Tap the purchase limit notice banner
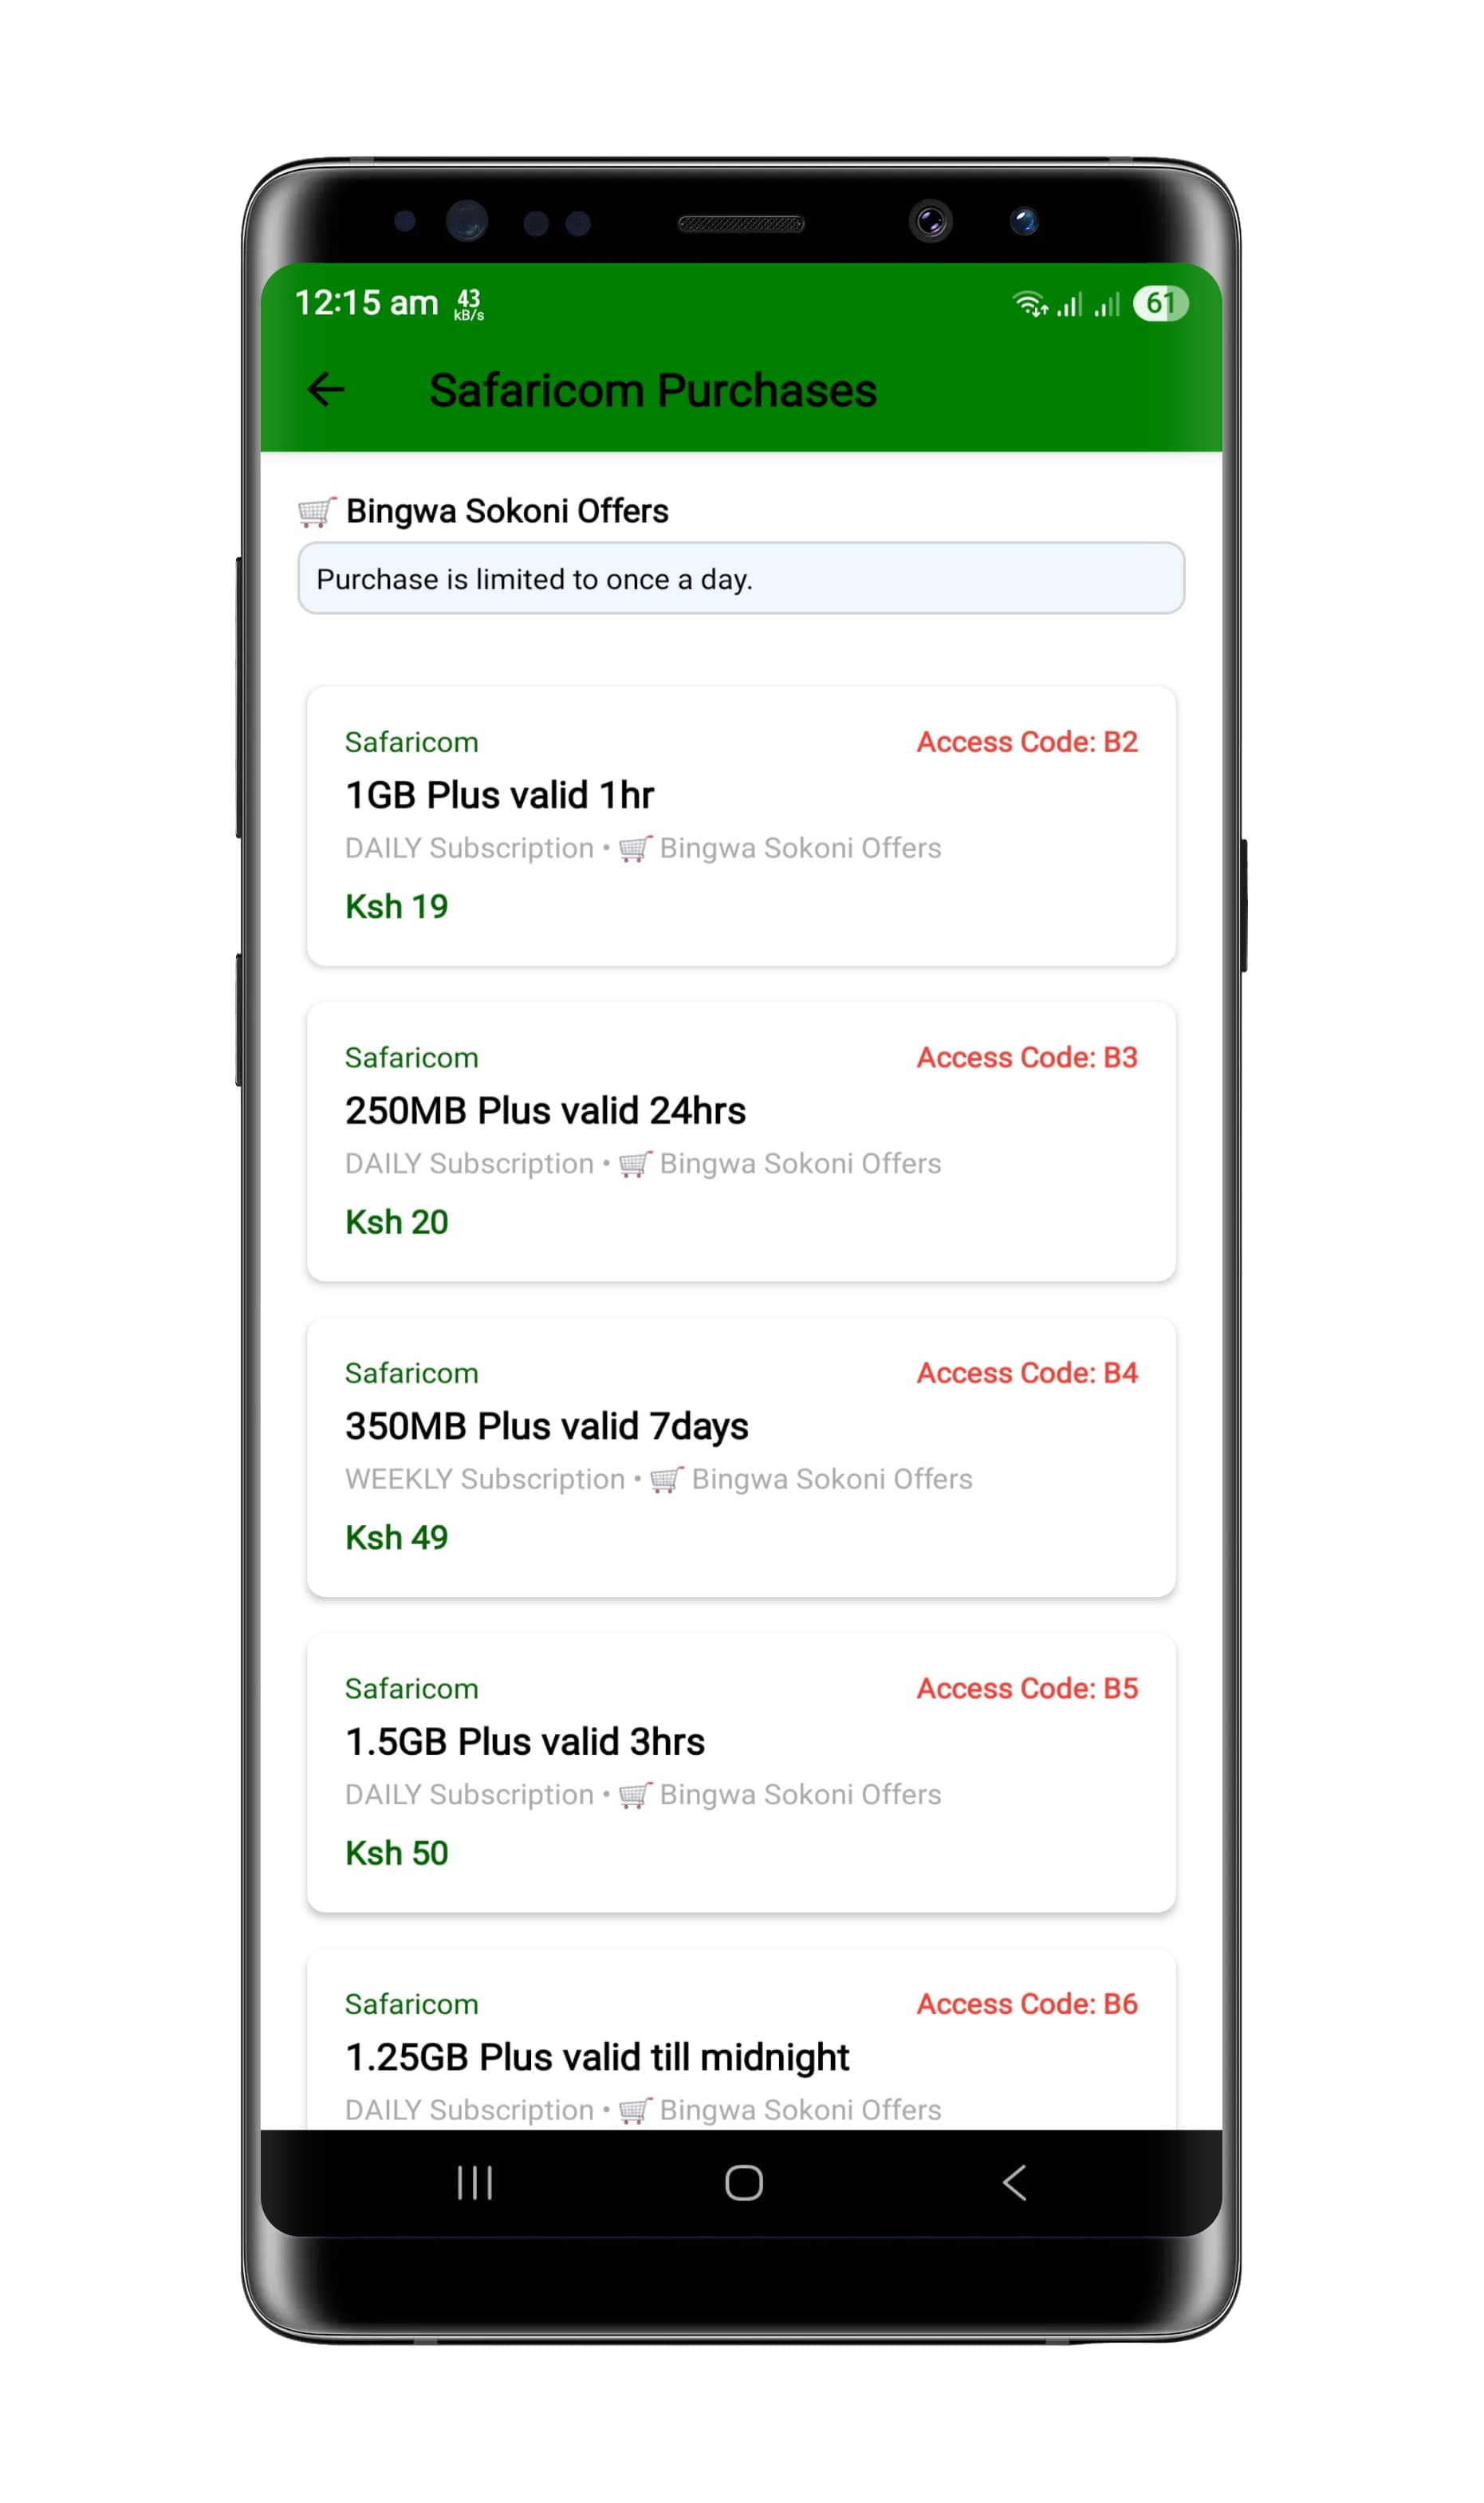 pyautogui.click(x=740, y=579)
